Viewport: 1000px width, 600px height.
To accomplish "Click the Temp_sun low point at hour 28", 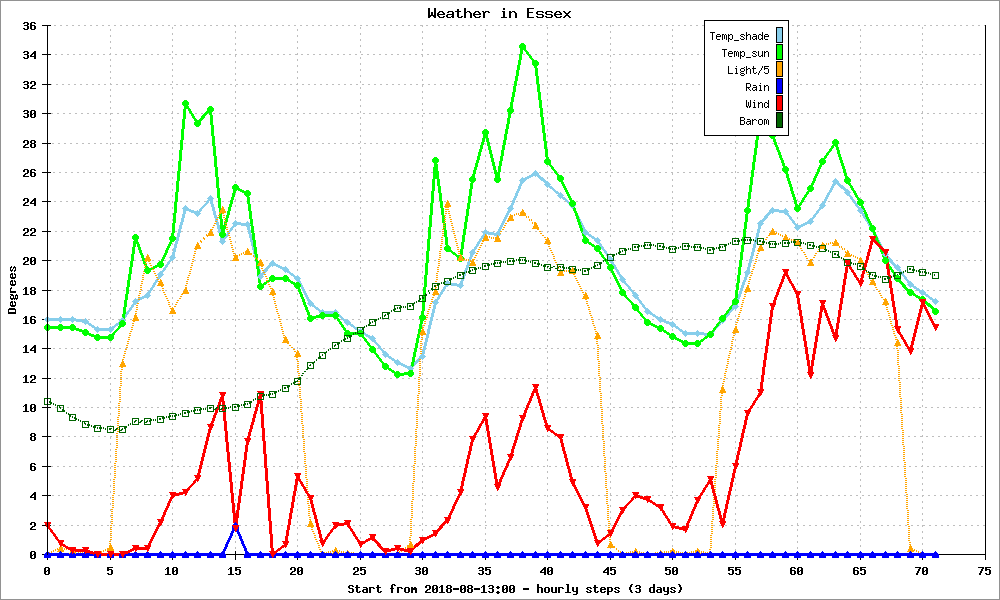I will coord(398,375).
